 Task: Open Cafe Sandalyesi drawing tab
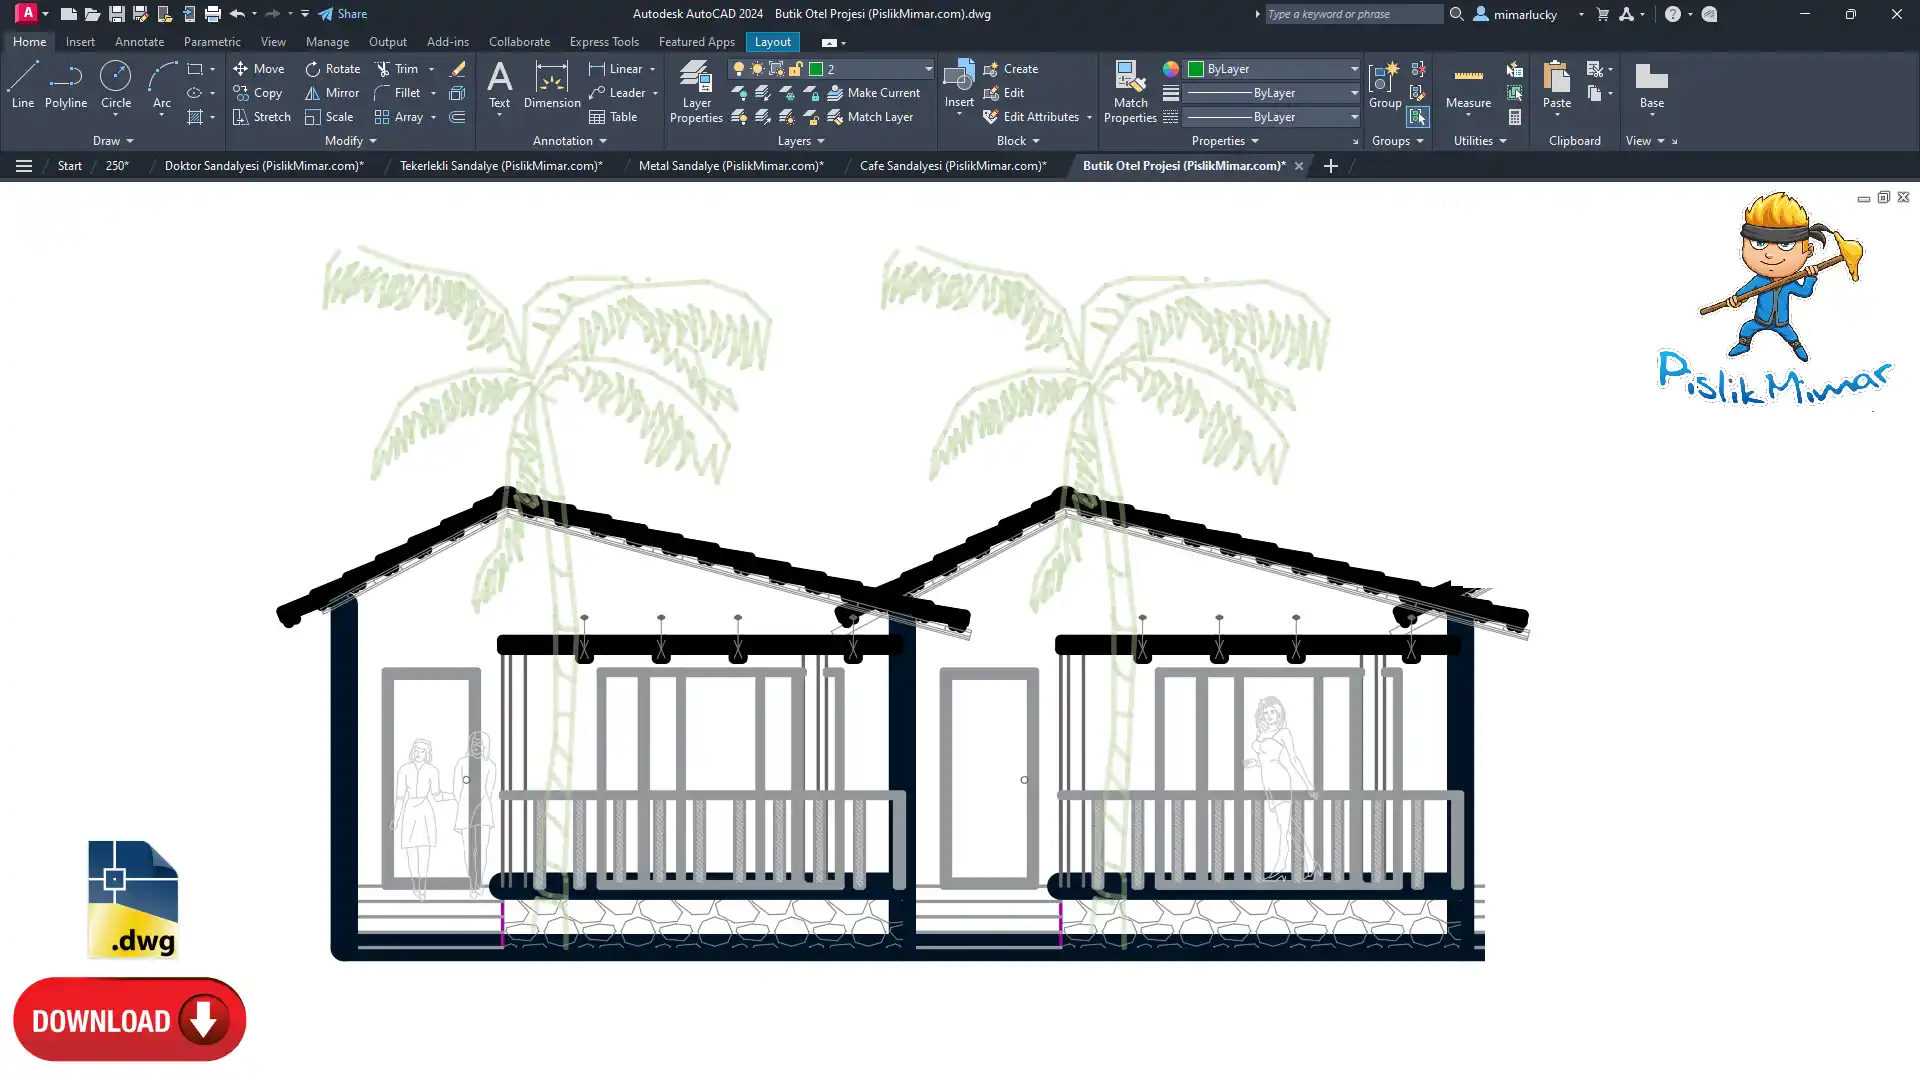[x=952, y=166]
